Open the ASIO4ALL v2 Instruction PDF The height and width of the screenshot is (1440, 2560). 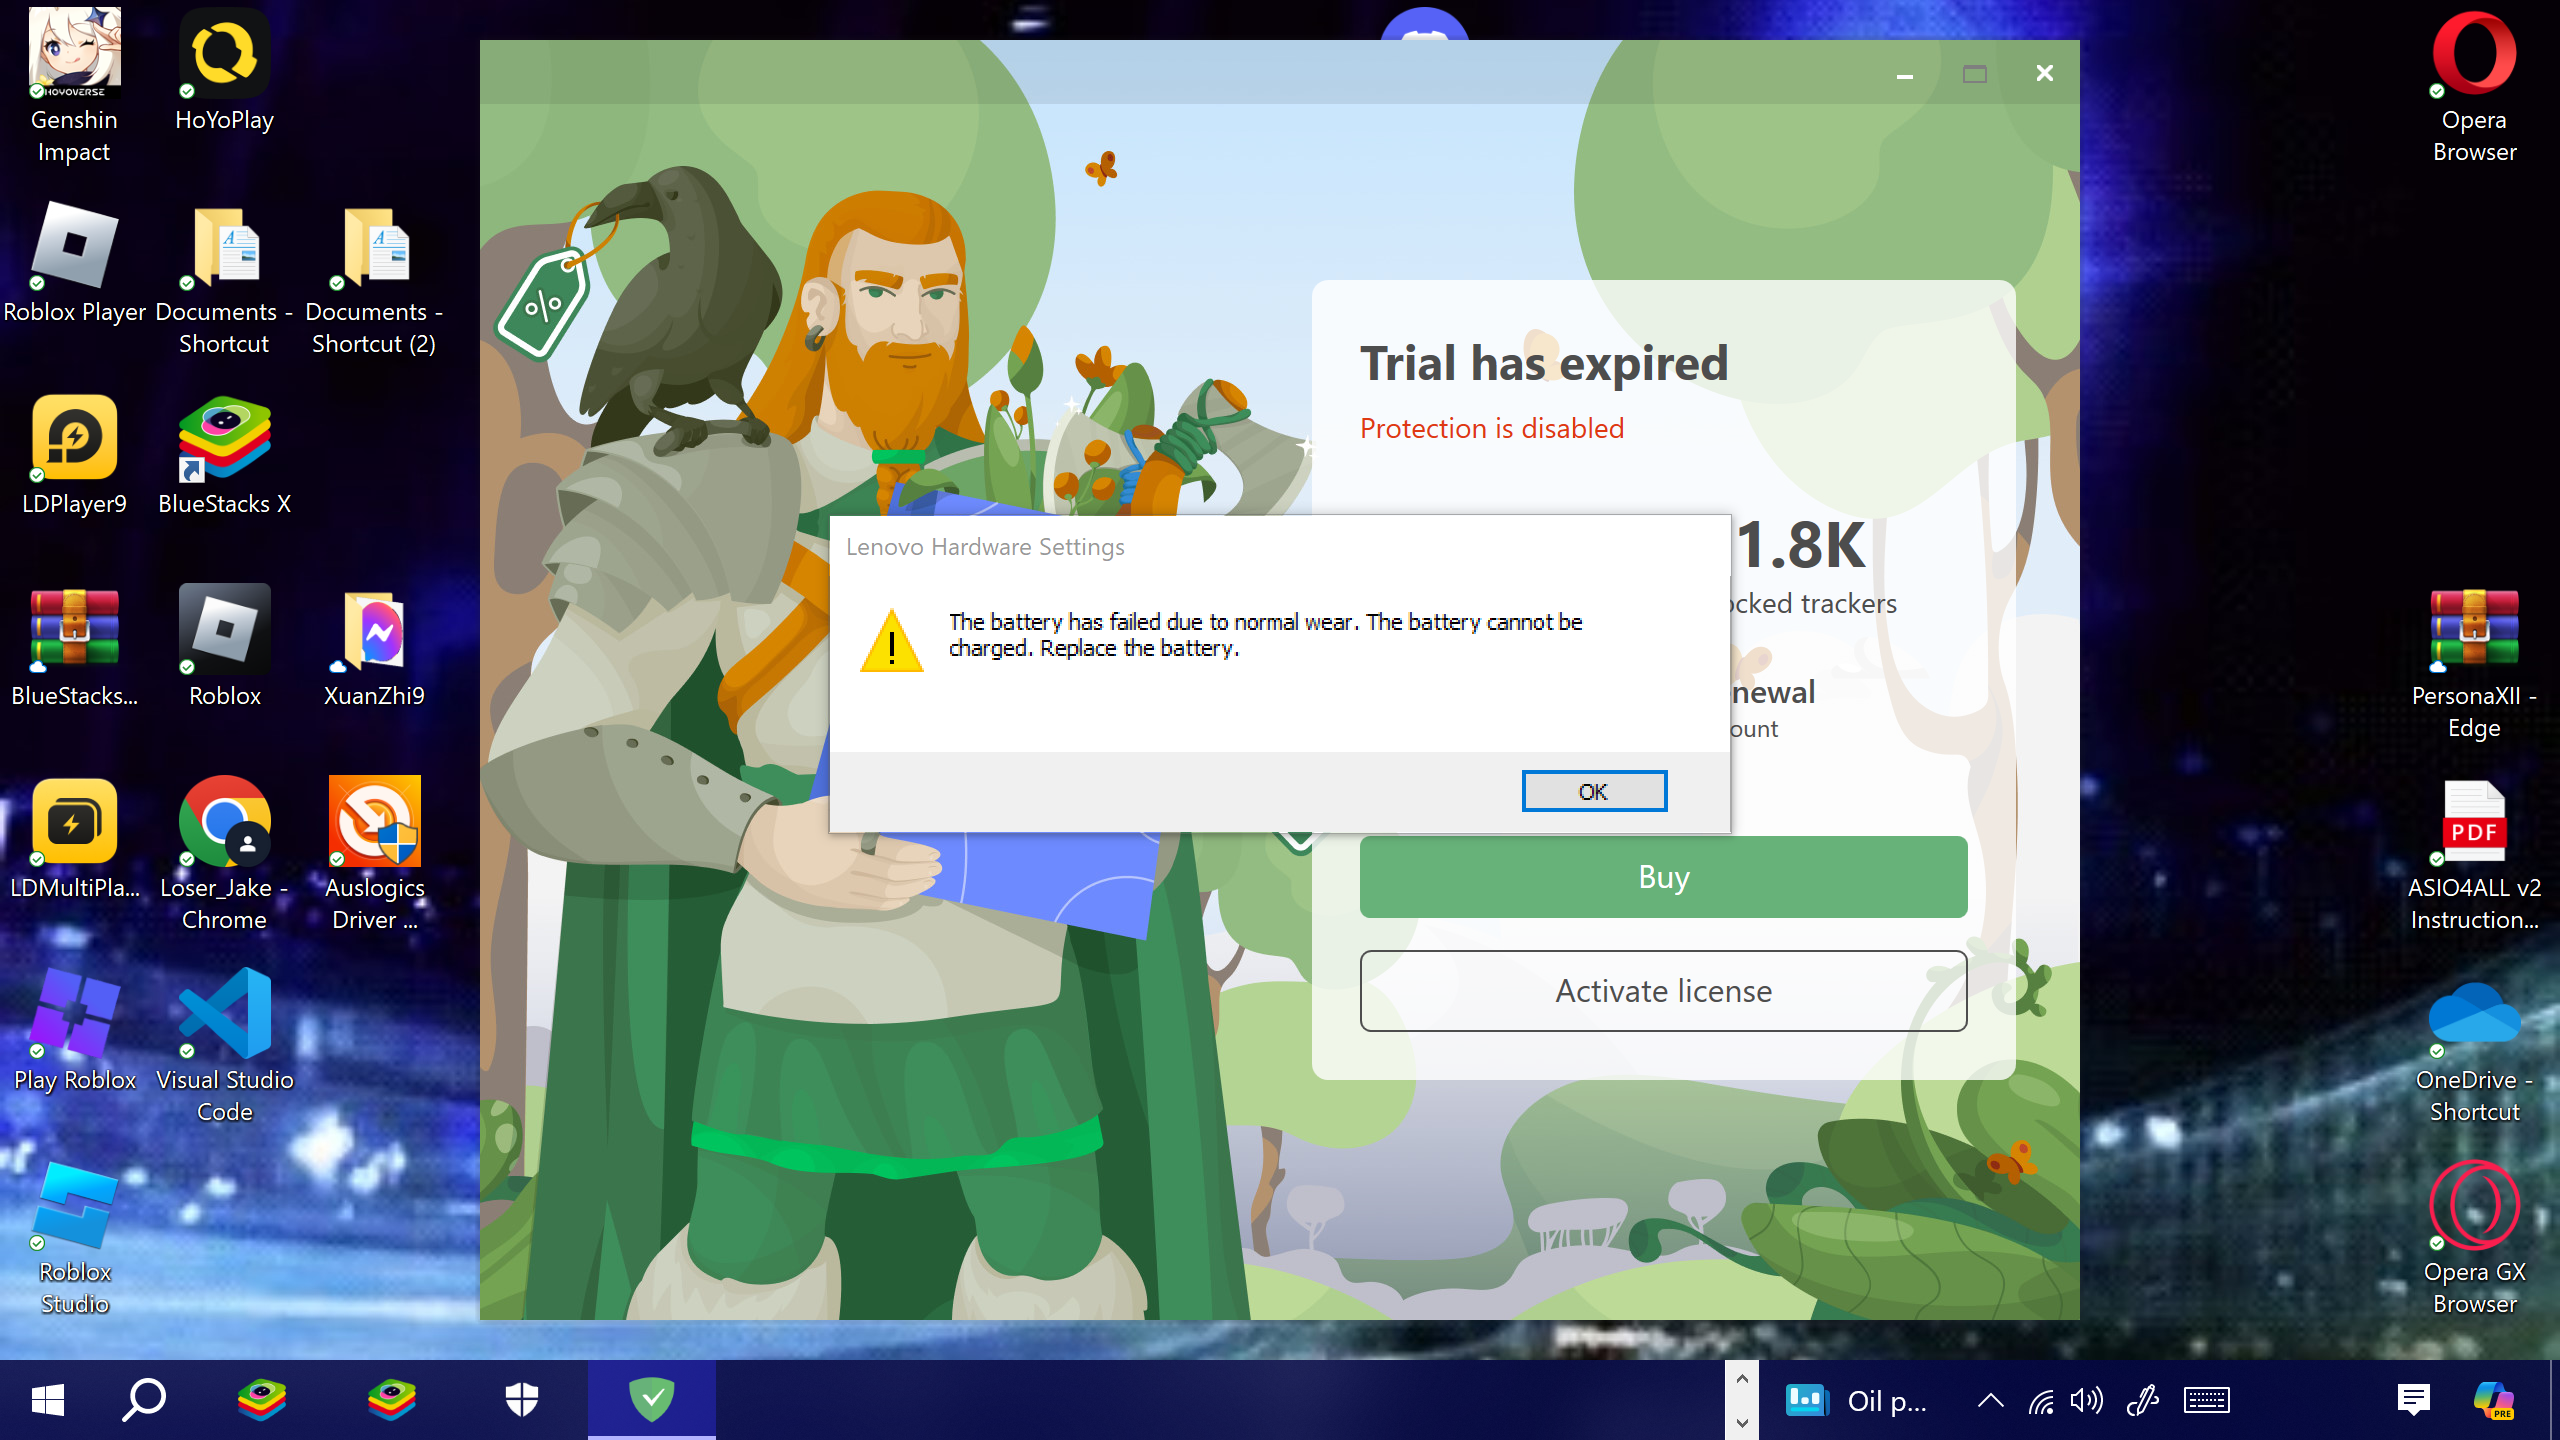coord(2474,823)
